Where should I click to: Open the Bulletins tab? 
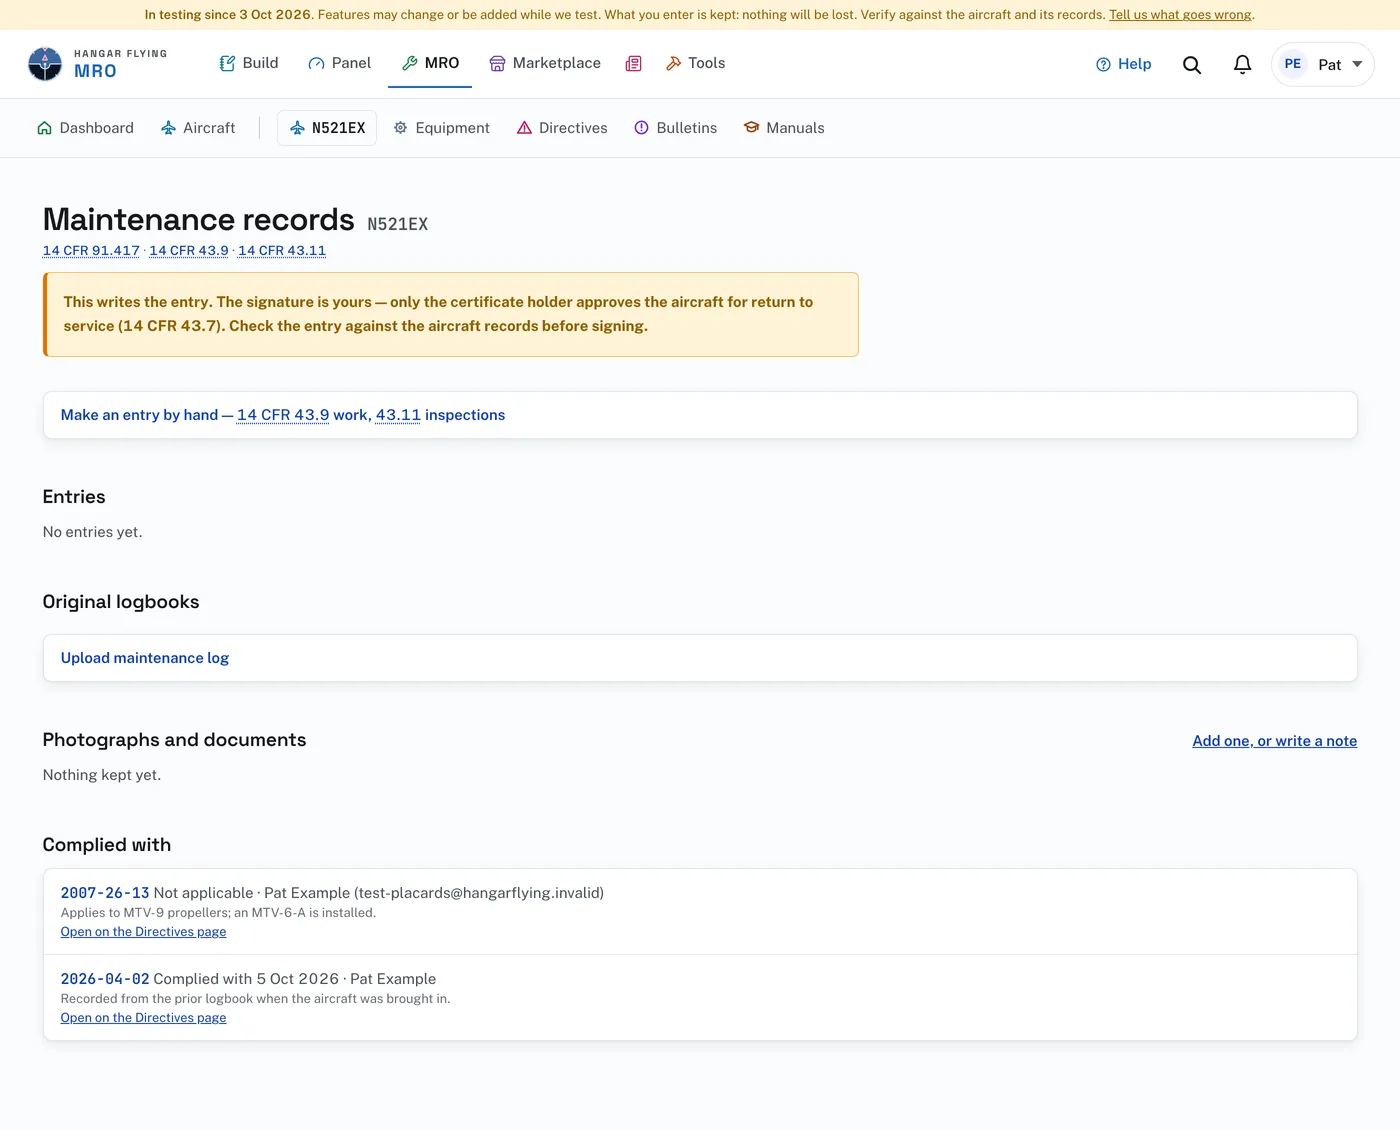click(676, 128)
